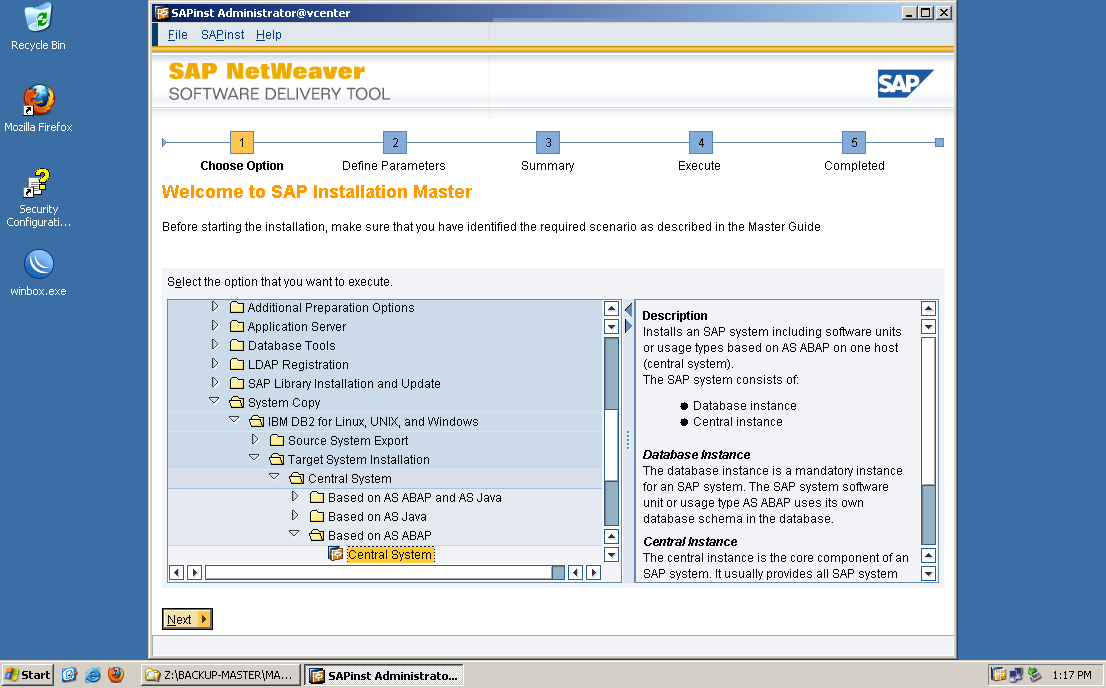Collapse the System Copy folder
Screen dimensions: 1106x688
click(214, 400)
